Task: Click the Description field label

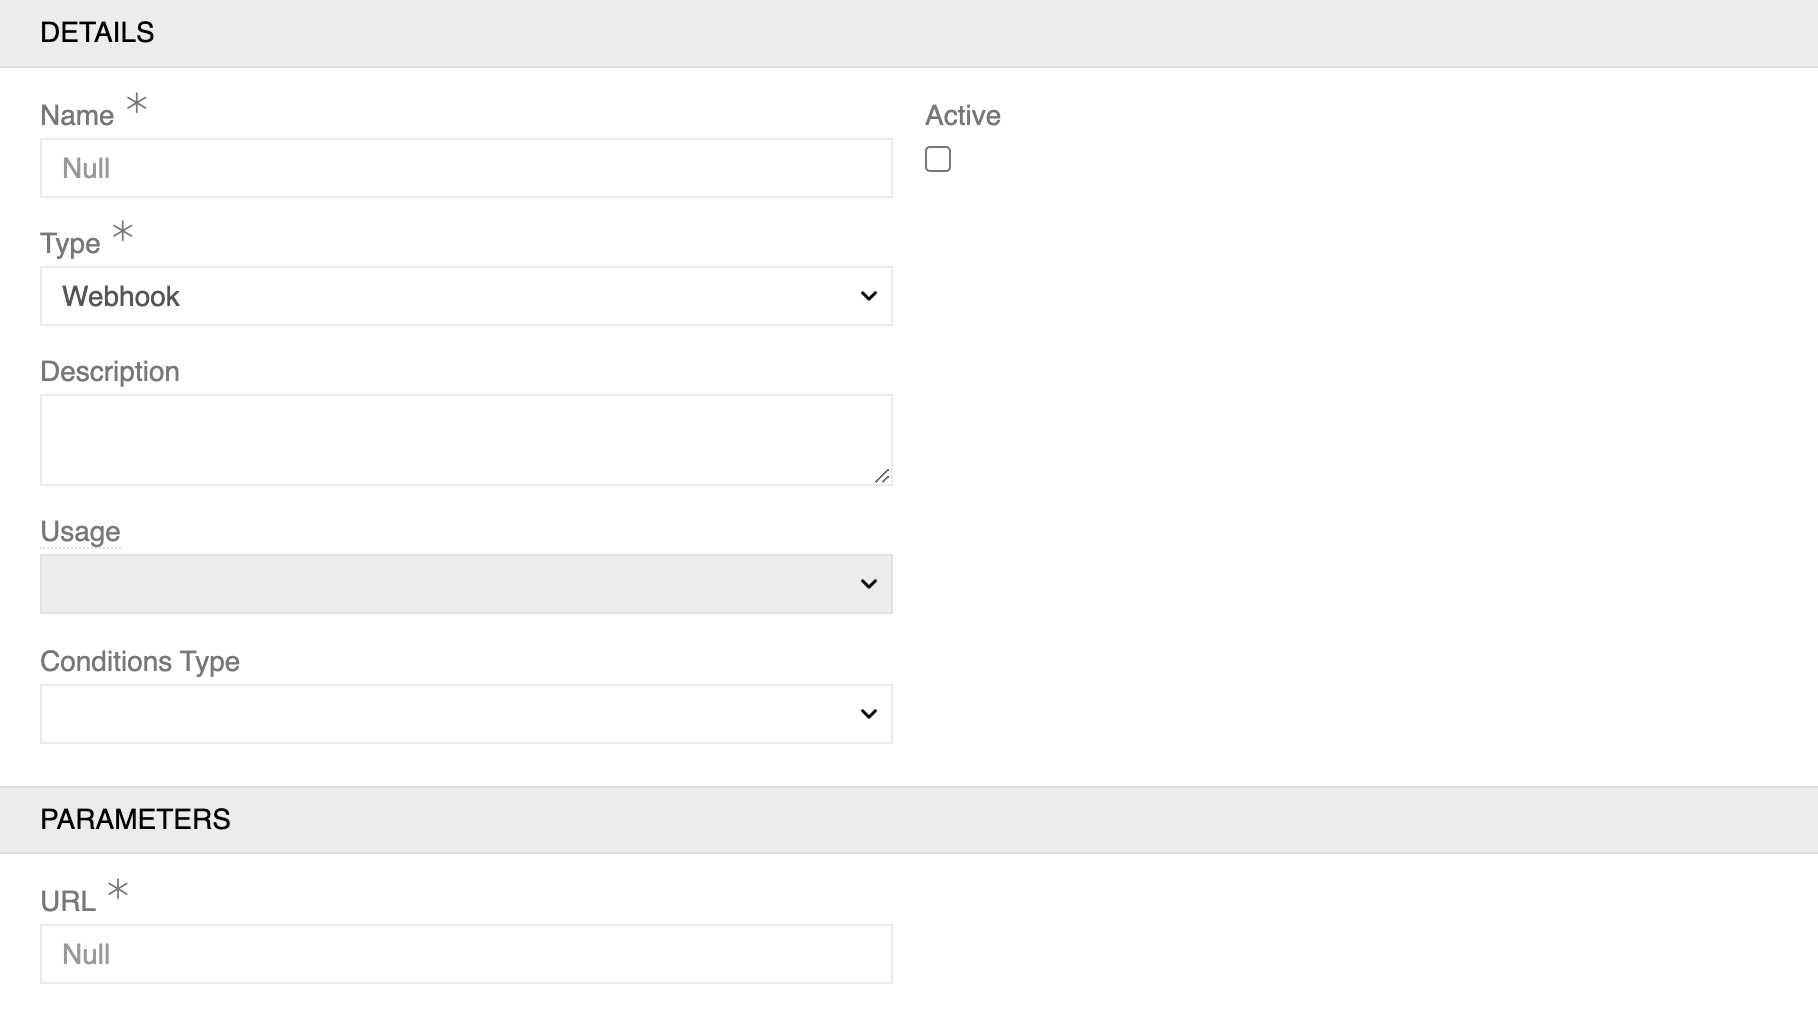Action: pos(110,371)
